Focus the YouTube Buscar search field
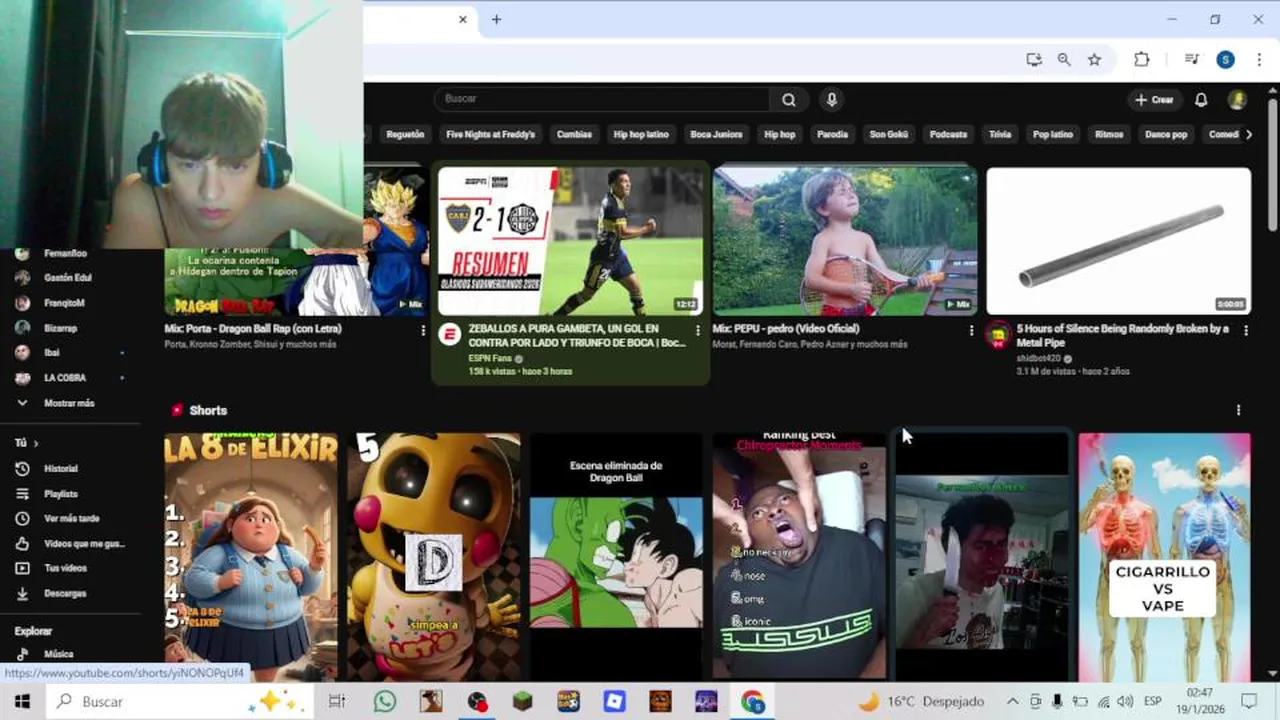 602,99
